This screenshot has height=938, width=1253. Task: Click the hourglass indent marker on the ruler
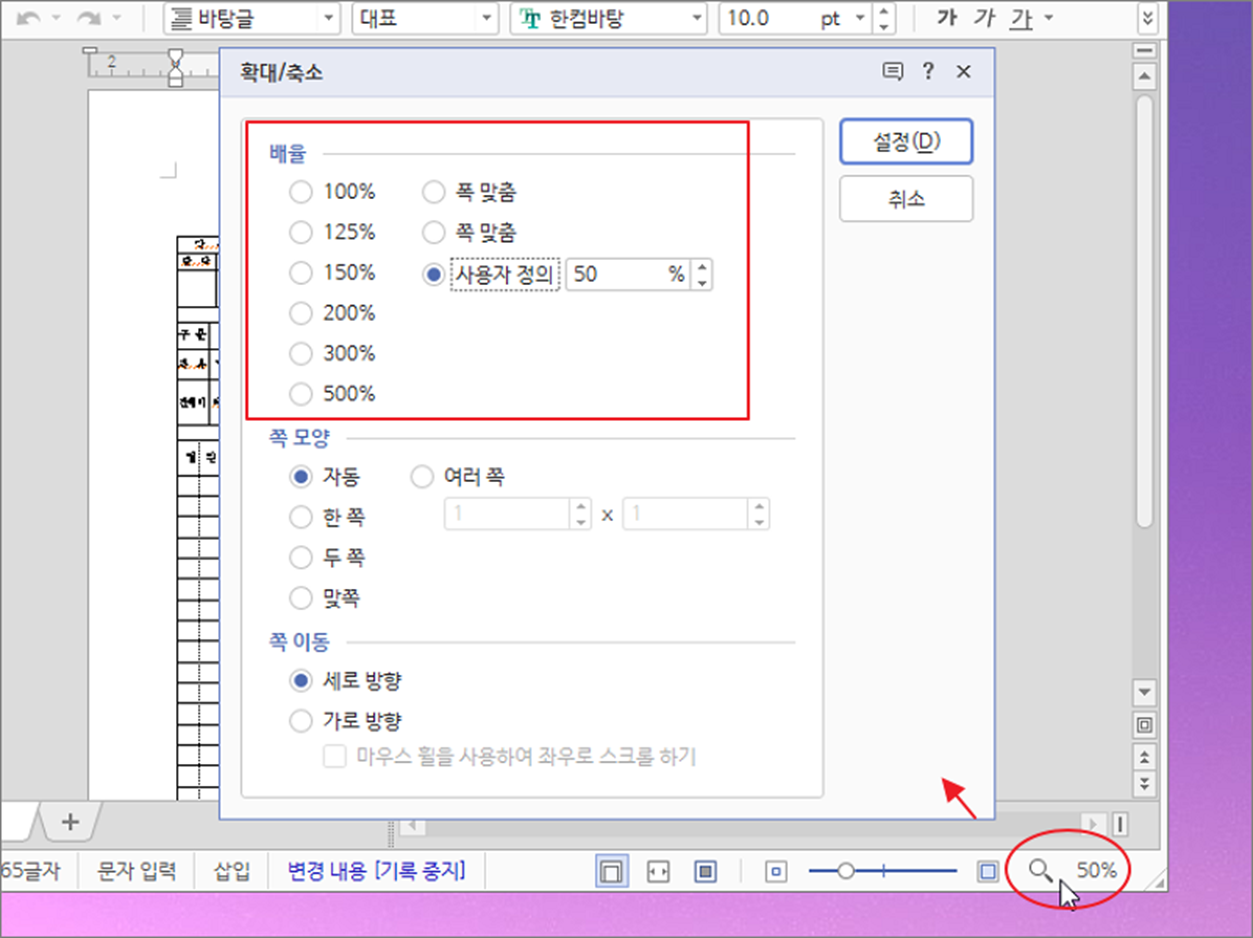coord(176,68)
